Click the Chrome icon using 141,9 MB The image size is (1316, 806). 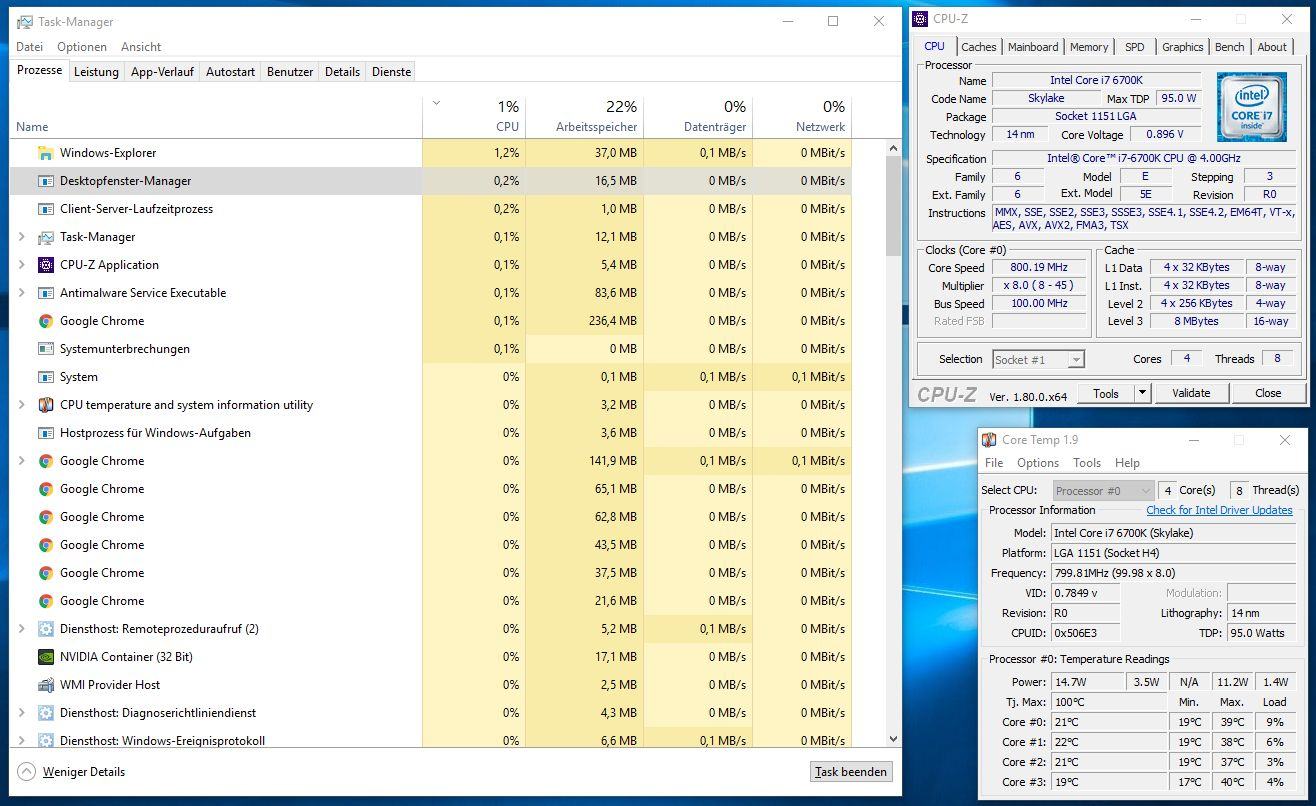[45, 461]
